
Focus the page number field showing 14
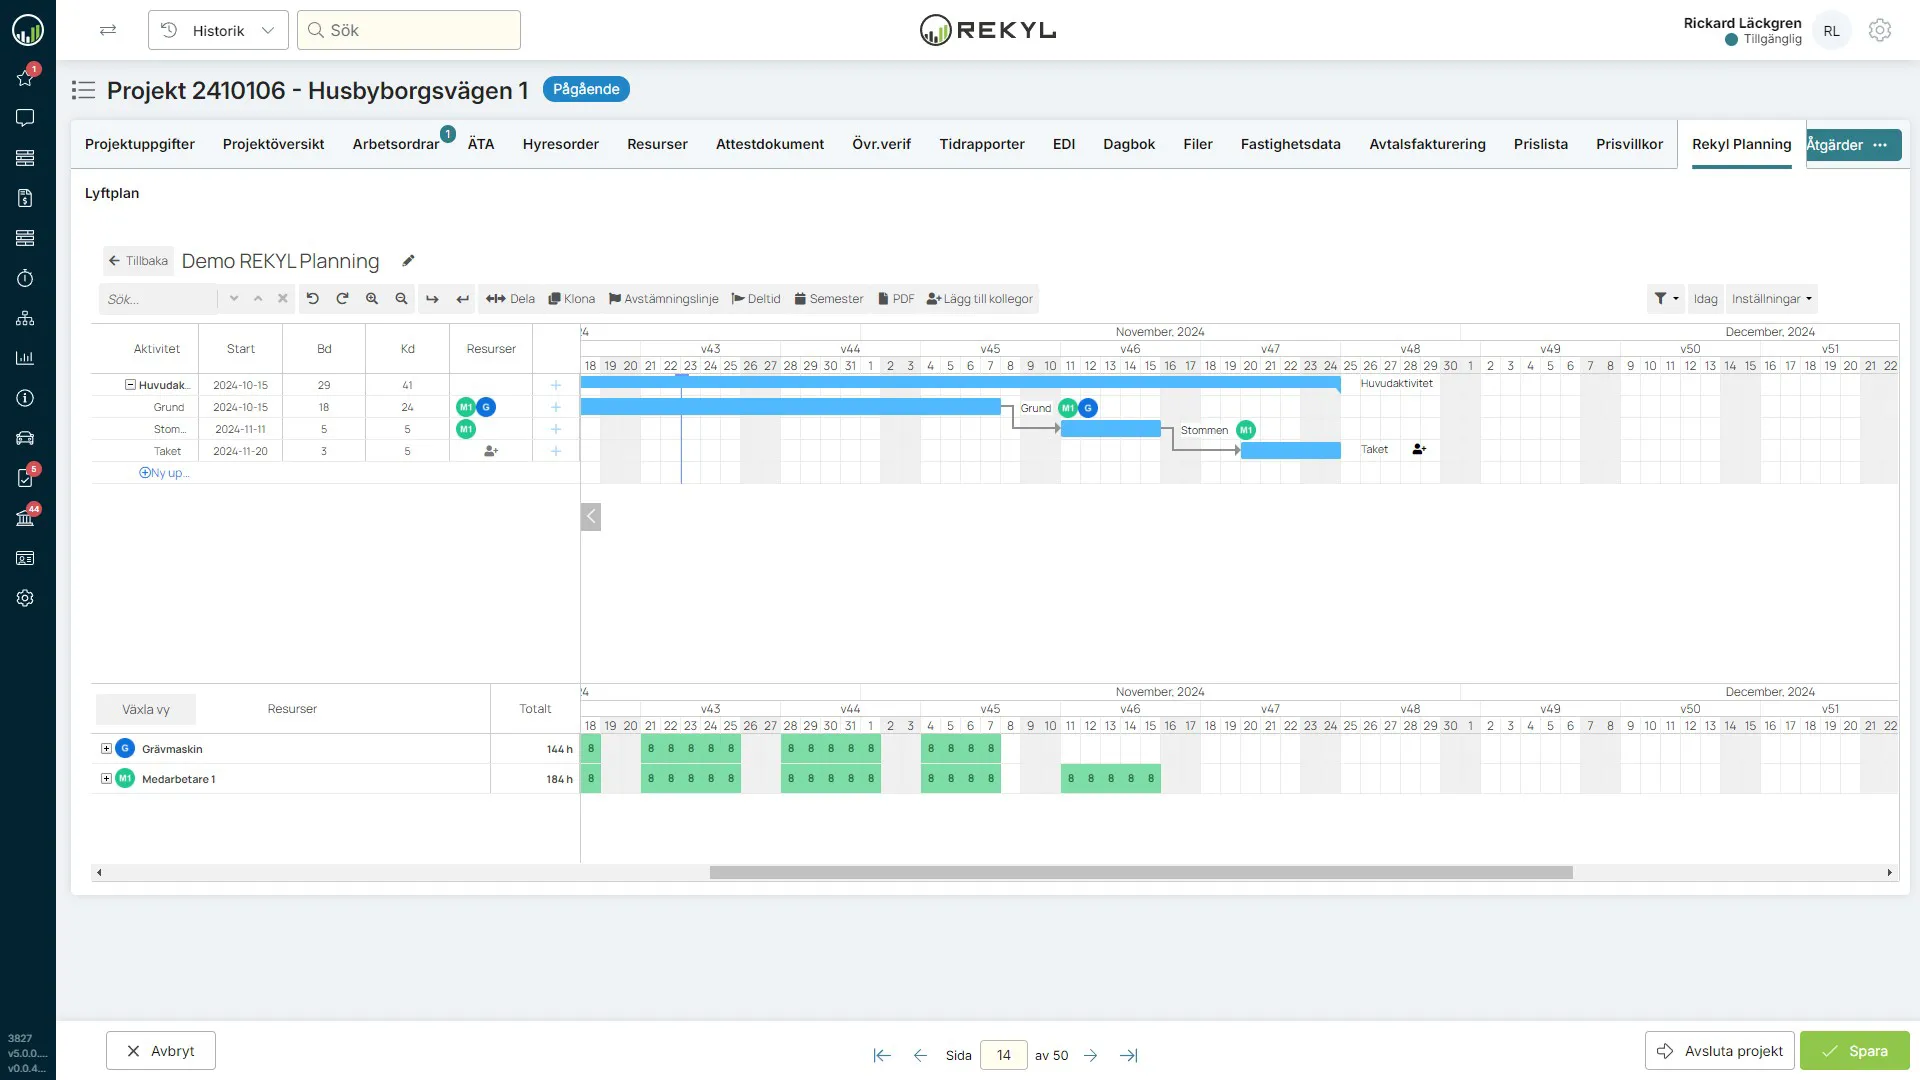pos(1003,1055)
